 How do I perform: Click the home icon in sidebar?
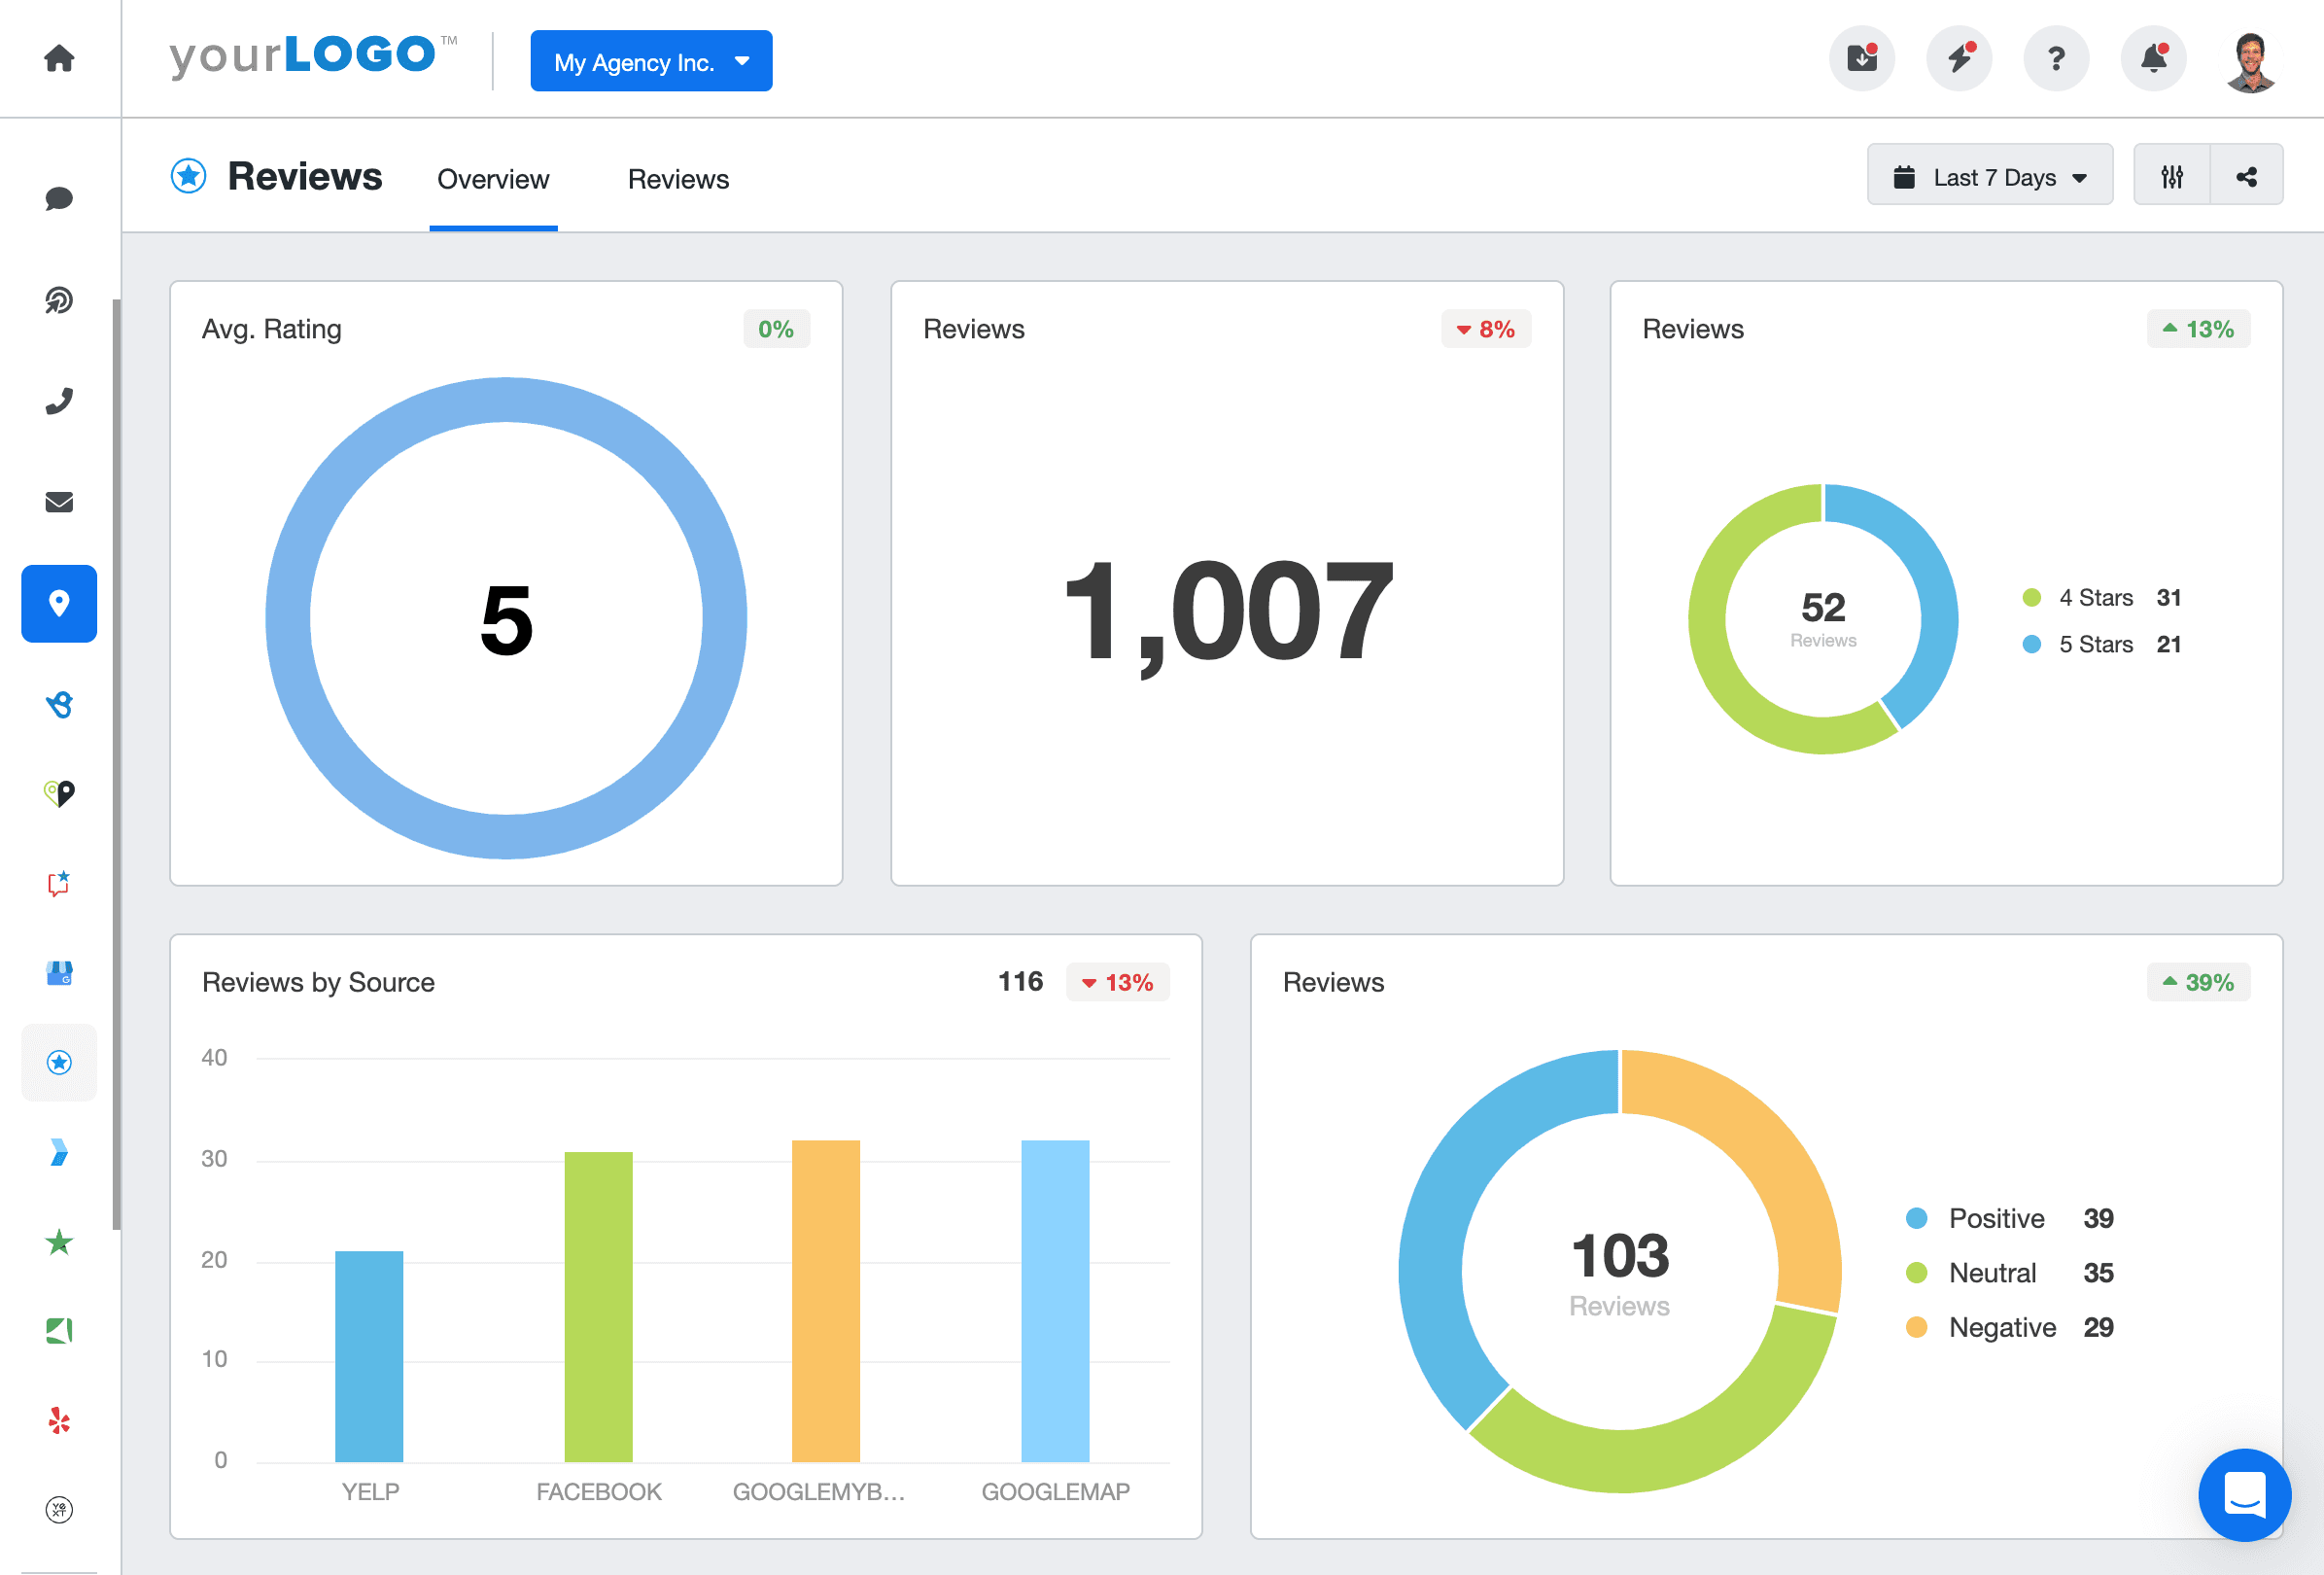(x=59, y=58)
